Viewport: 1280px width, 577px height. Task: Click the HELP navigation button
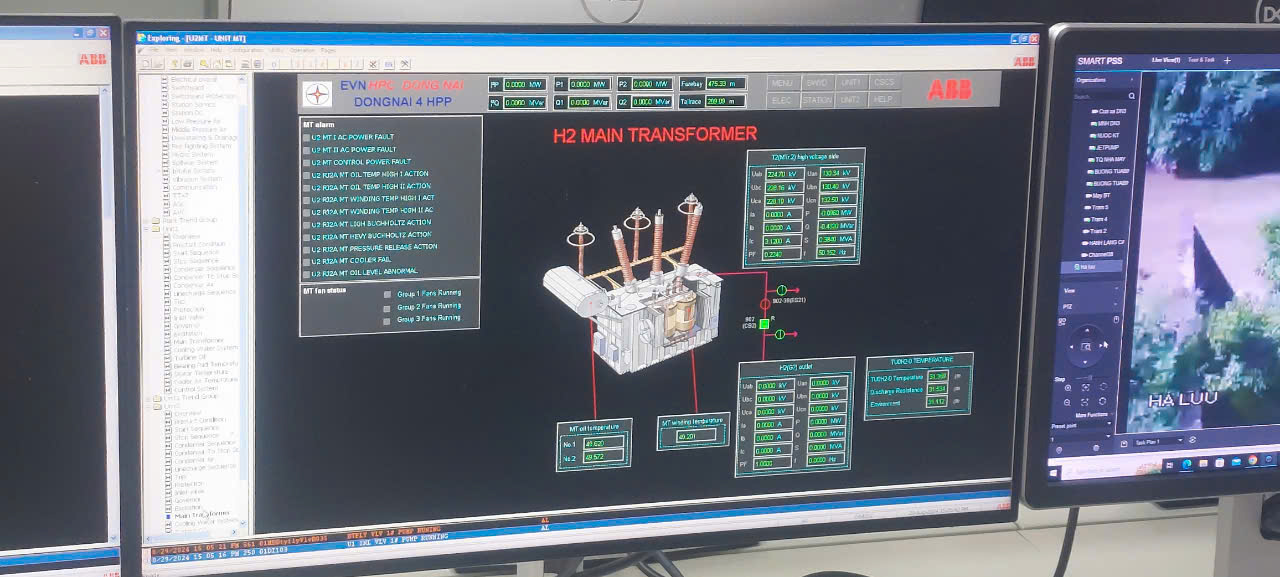coord(883,100)
